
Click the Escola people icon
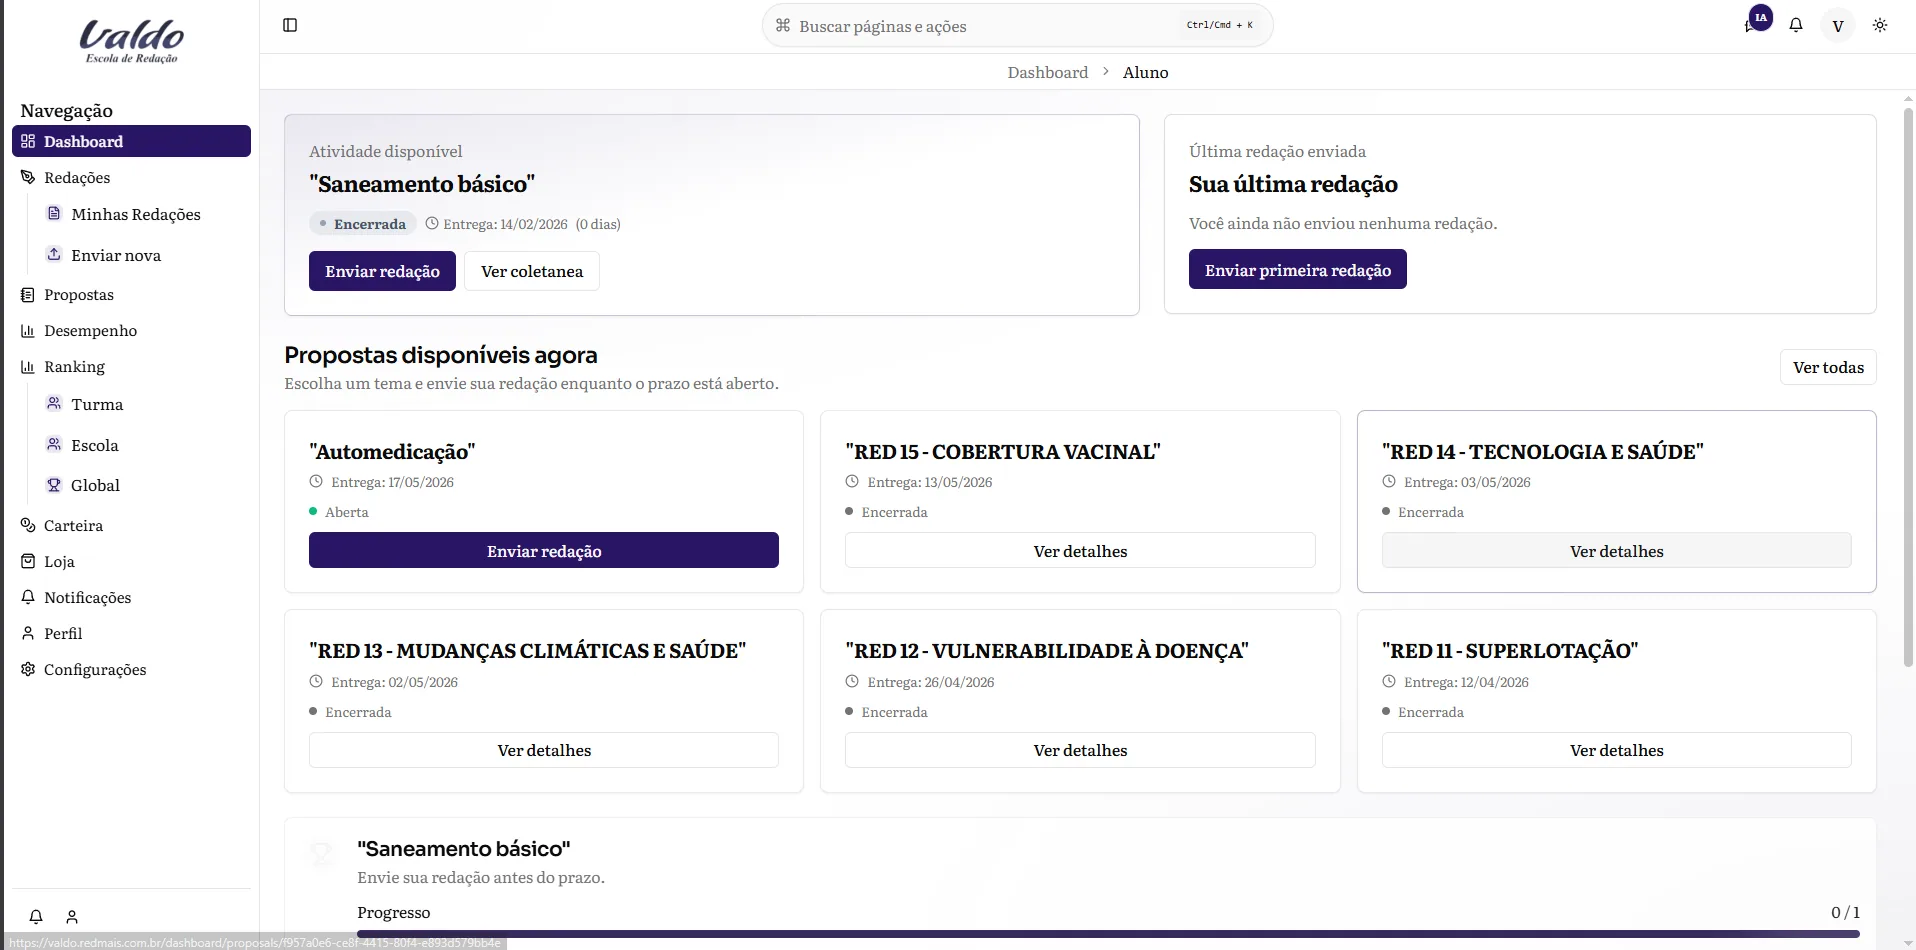tap(54, 444)
